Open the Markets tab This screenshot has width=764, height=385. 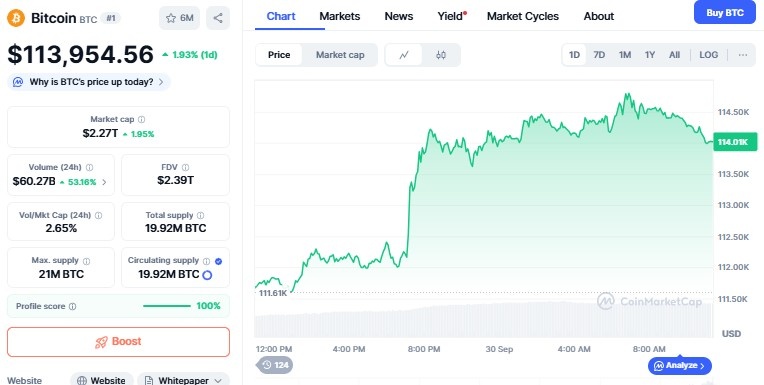[x=340, y=16]
